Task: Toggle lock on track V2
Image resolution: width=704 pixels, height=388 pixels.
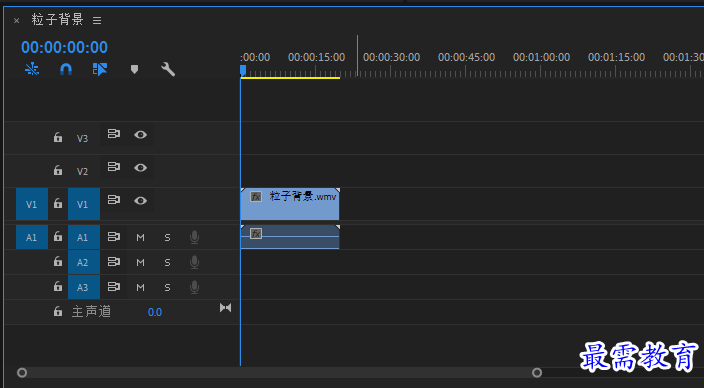Action: [58, 170]
